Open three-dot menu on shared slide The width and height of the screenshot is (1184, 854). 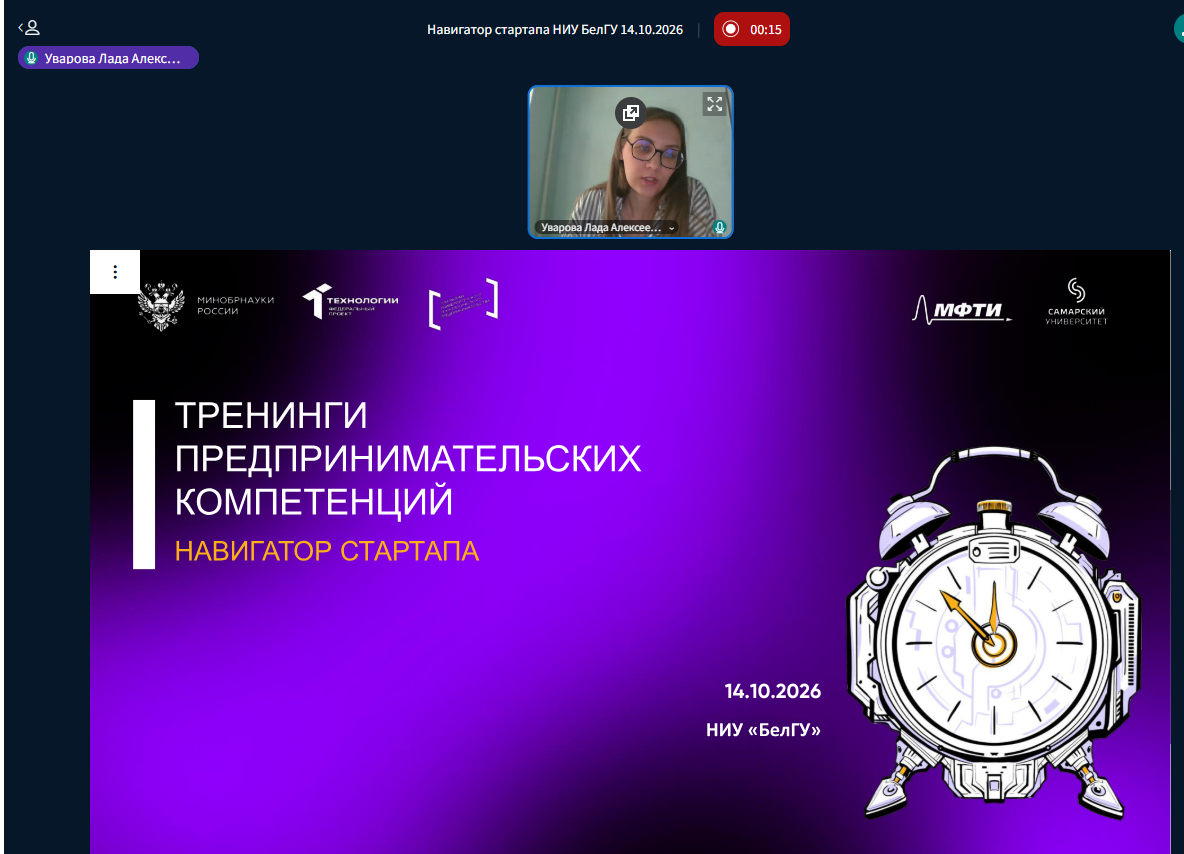point(115,272)
